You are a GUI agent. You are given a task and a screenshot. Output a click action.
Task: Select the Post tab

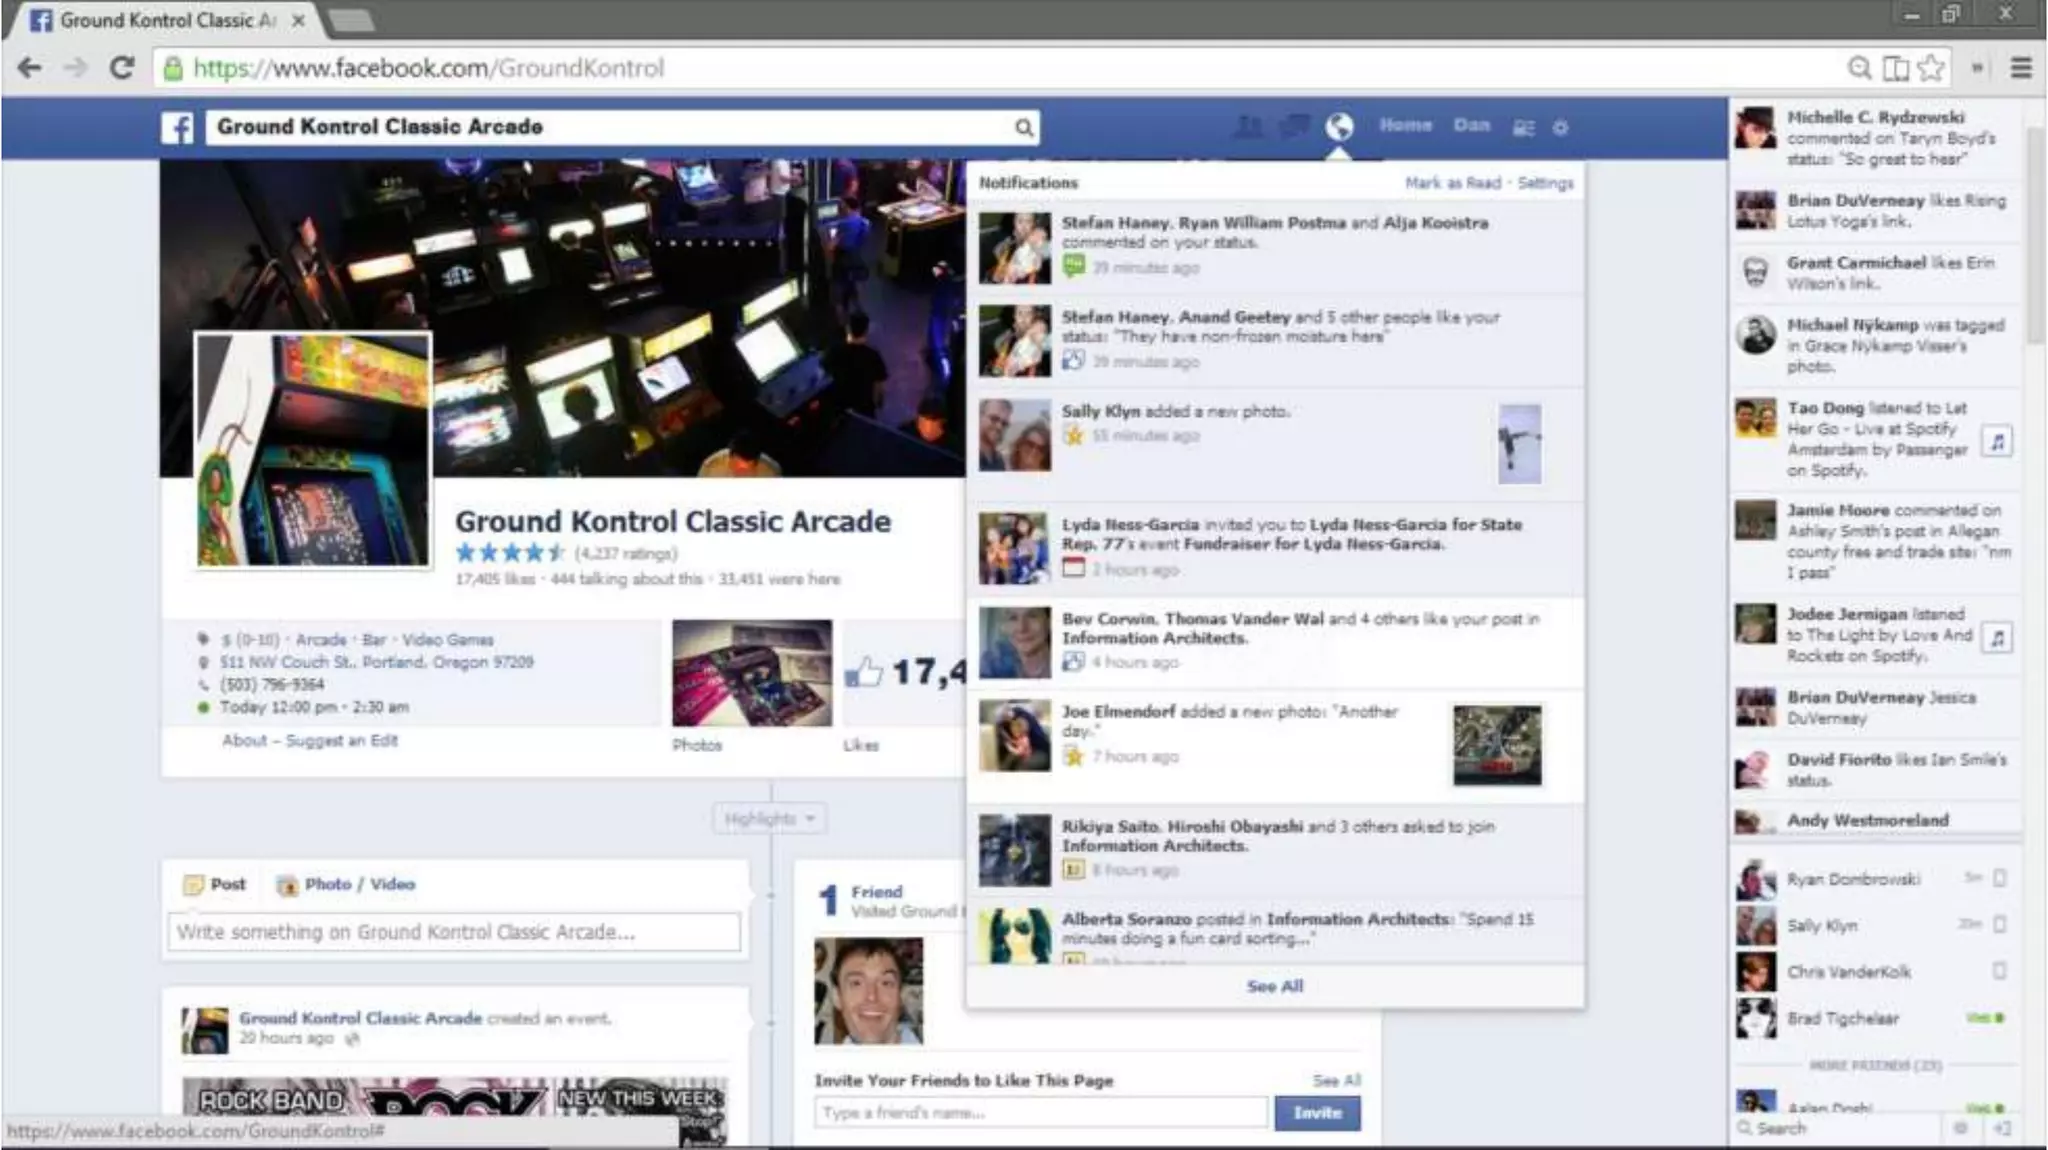click(215, 885)
